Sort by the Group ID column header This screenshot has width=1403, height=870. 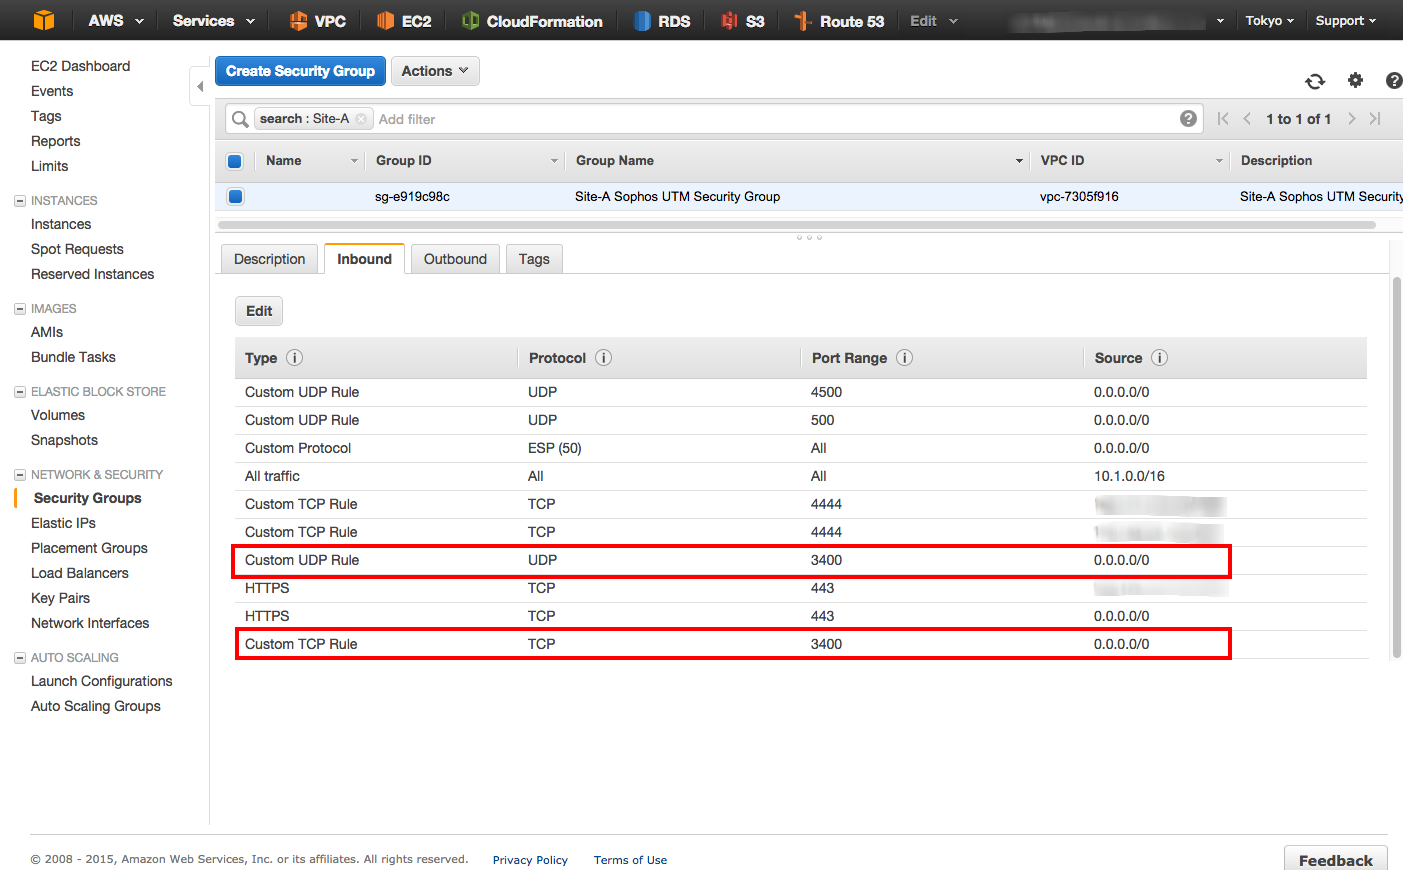(403, 160)
